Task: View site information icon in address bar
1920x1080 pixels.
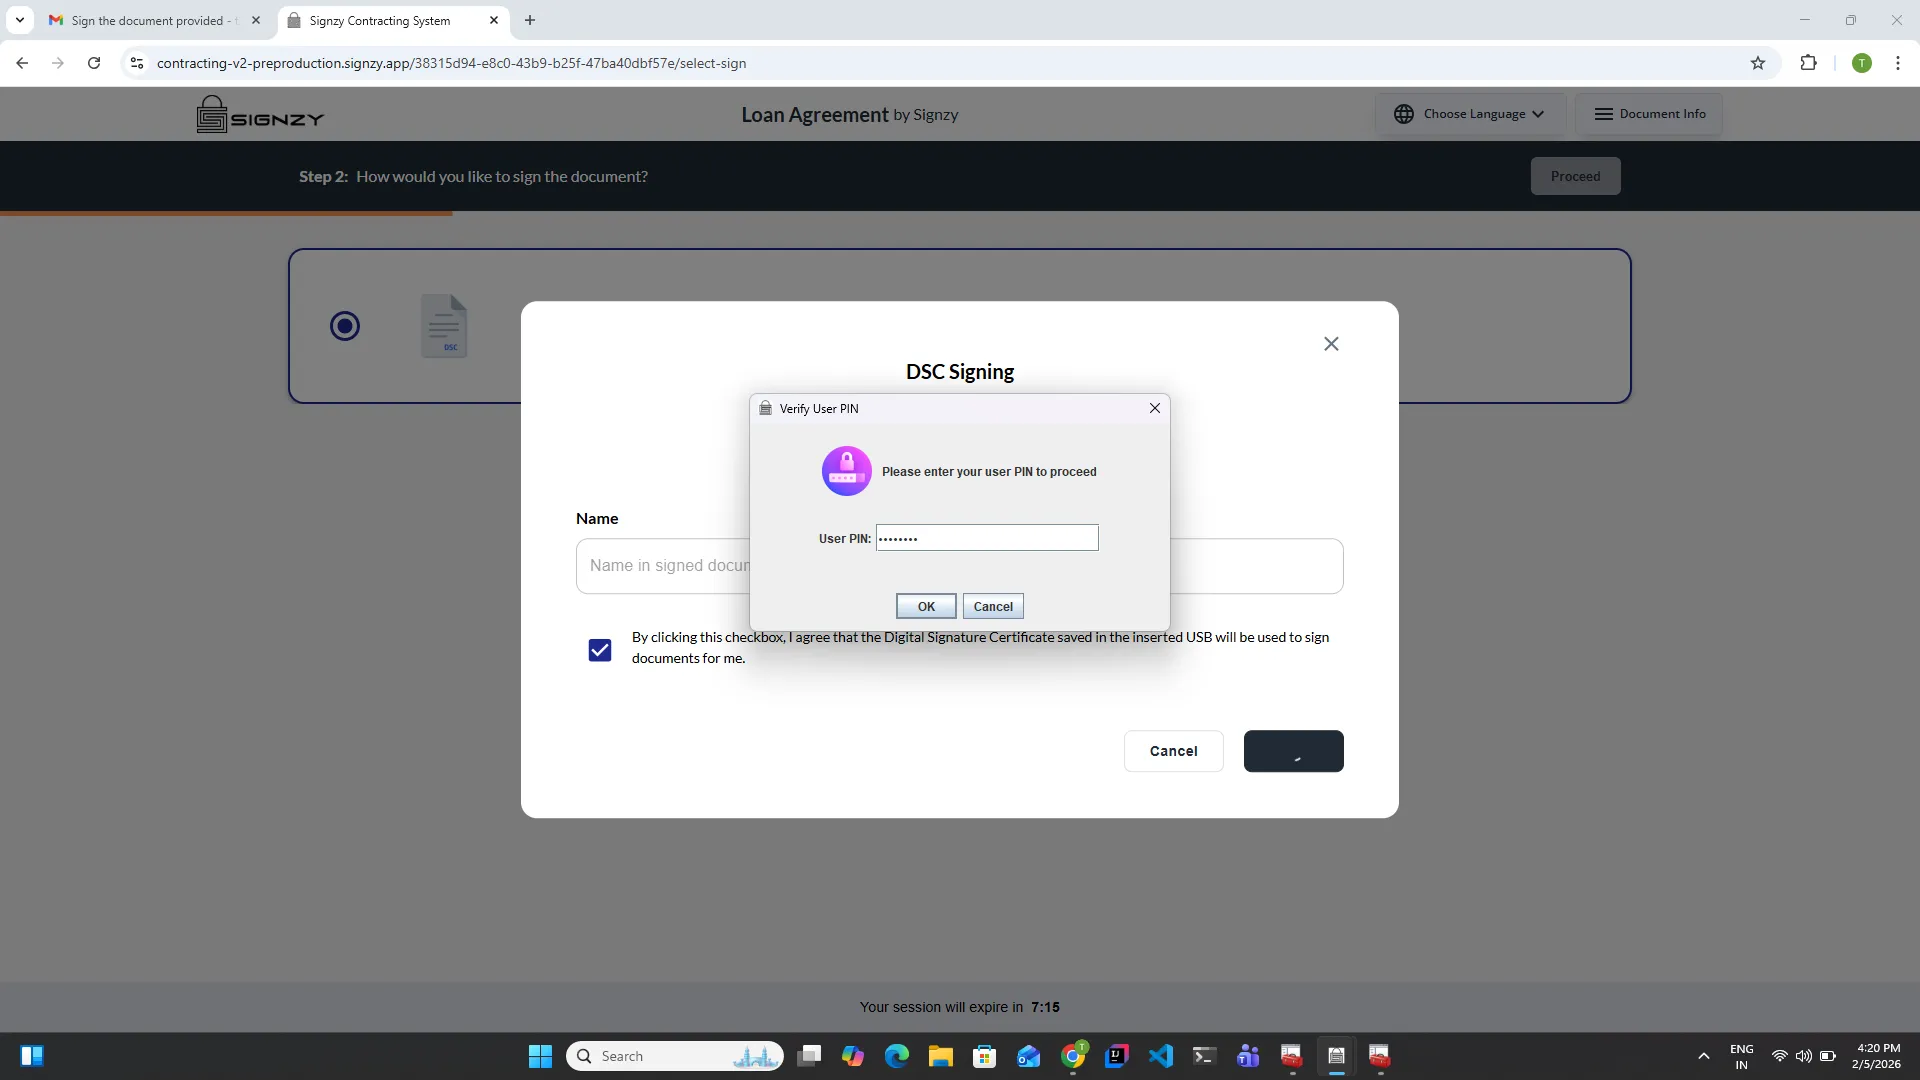Action: tap(137, 63)
